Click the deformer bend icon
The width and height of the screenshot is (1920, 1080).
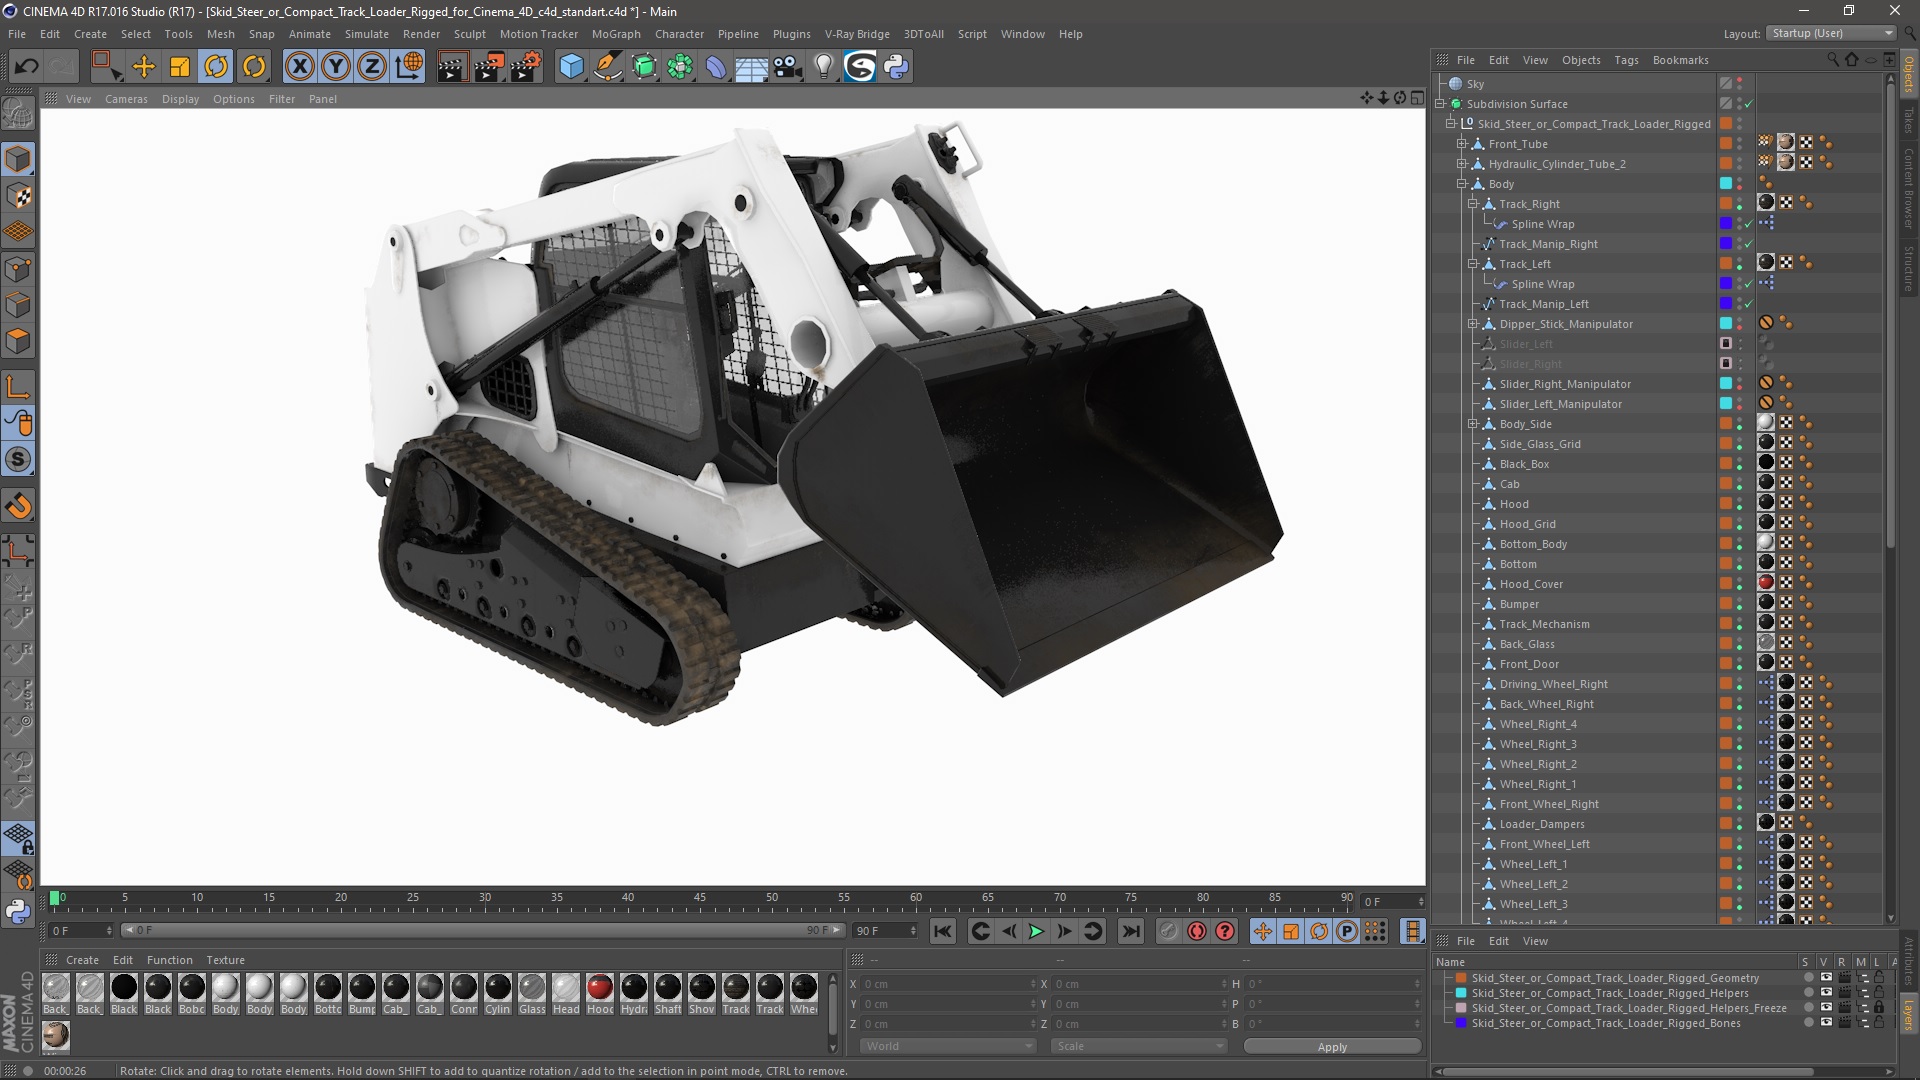(x=716, y=67)
